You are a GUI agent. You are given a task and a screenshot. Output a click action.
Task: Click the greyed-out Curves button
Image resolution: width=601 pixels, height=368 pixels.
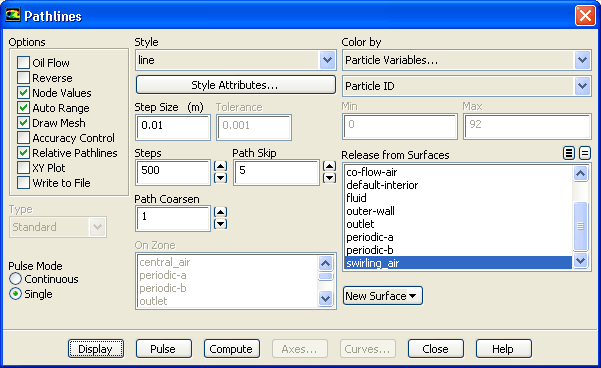tap(368, 349)
